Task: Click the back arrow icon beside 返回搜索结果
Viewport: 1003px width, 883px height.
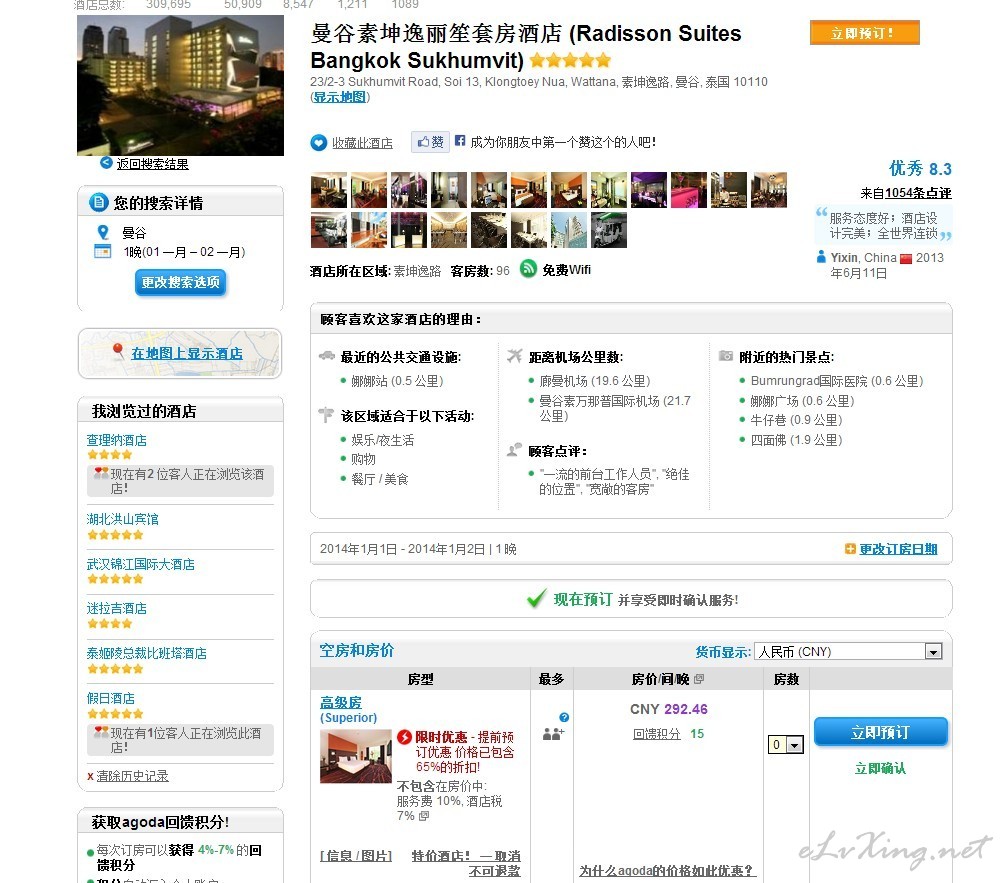Action: tap(106, 163)
